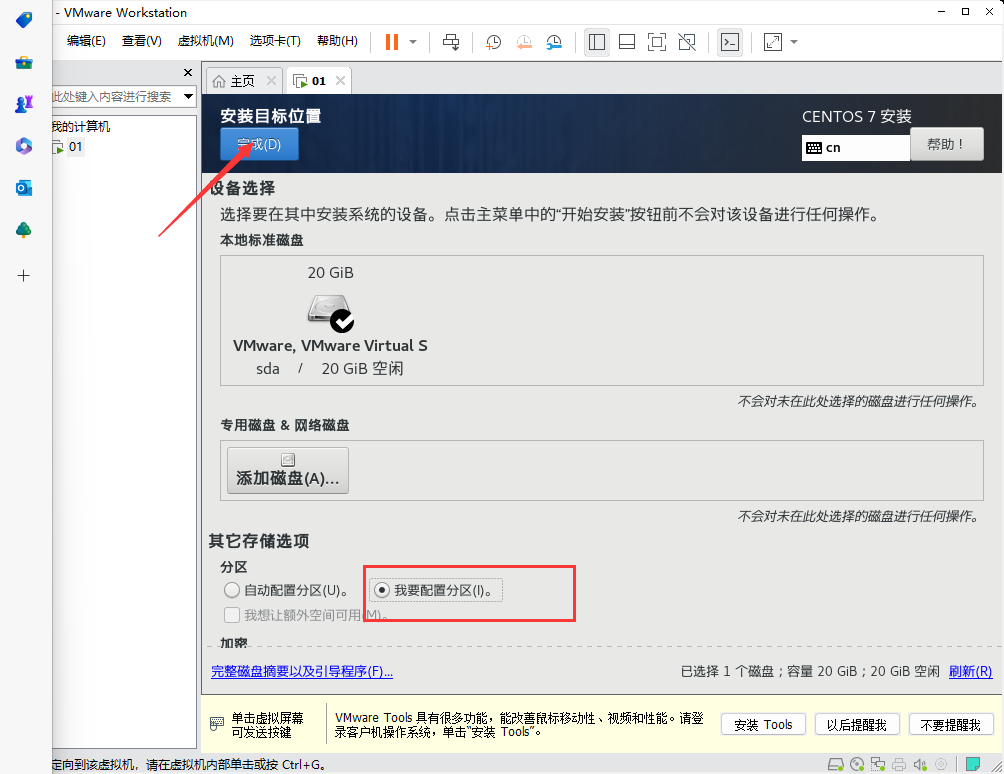Click the 刷新(R) link
1004x774 pixels.
970,671
